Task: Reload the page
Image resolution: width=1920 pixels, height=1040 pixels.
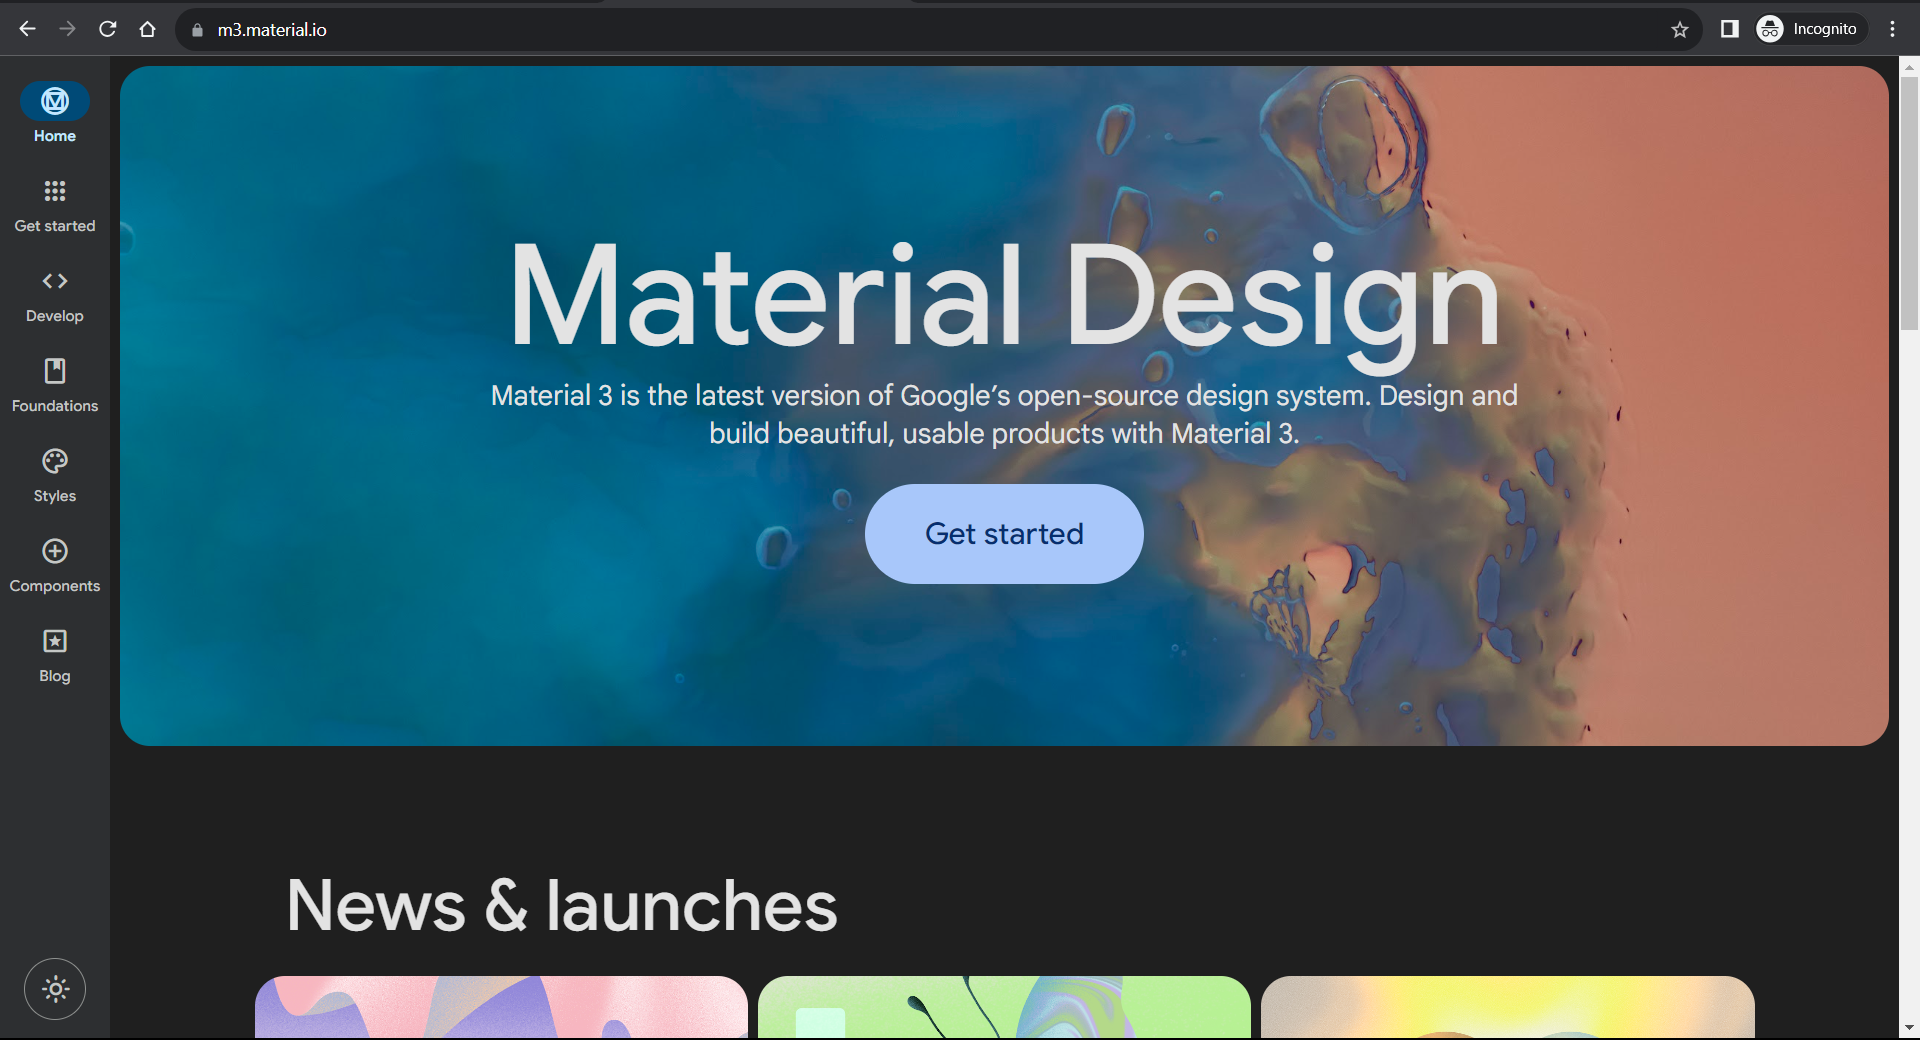Action: 108,29
